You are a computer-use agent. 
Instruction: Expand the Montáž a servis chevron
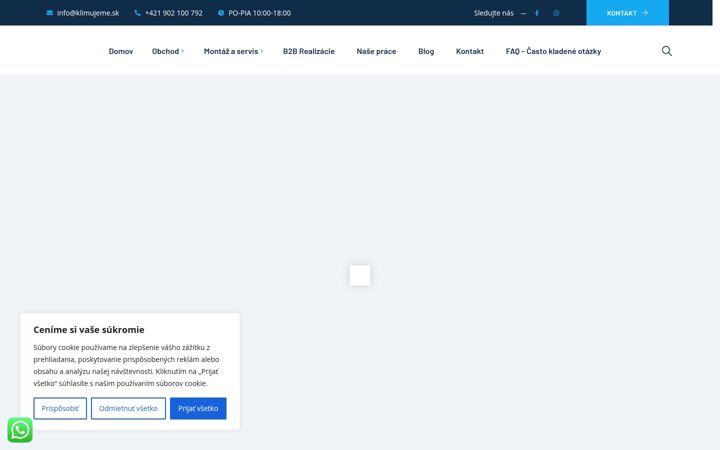coord(262,51)
